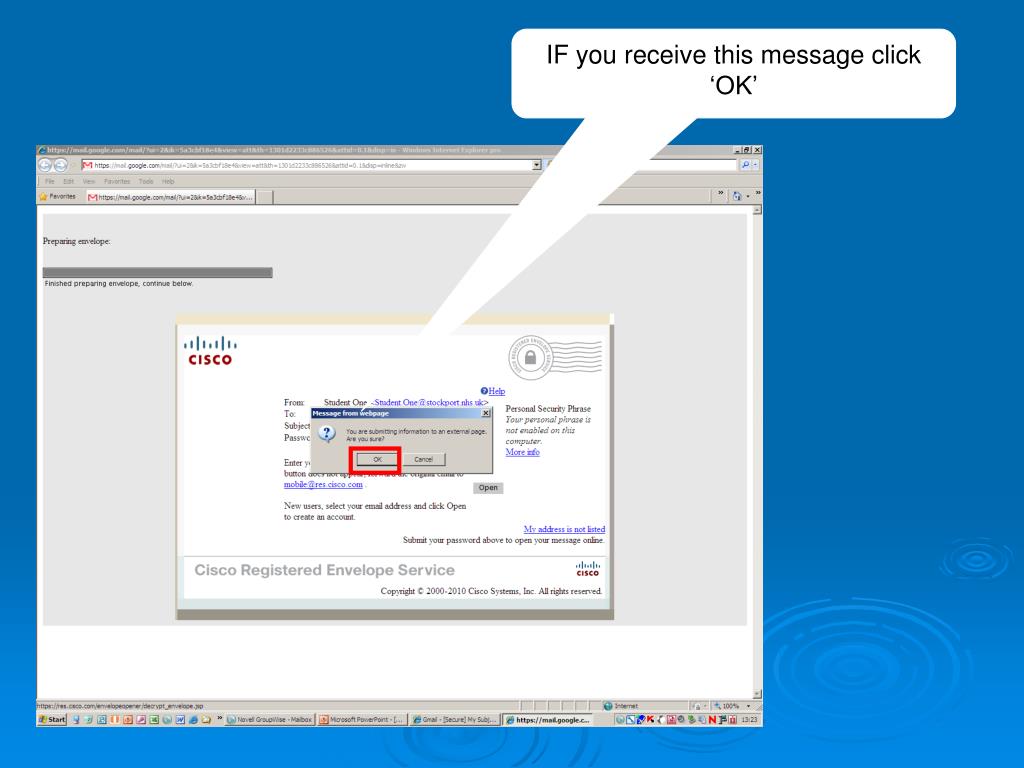Click the question mark icon in dialog
Image resolution: width=1024 pixels, height=768 pixels.
(x=326, y=433)
